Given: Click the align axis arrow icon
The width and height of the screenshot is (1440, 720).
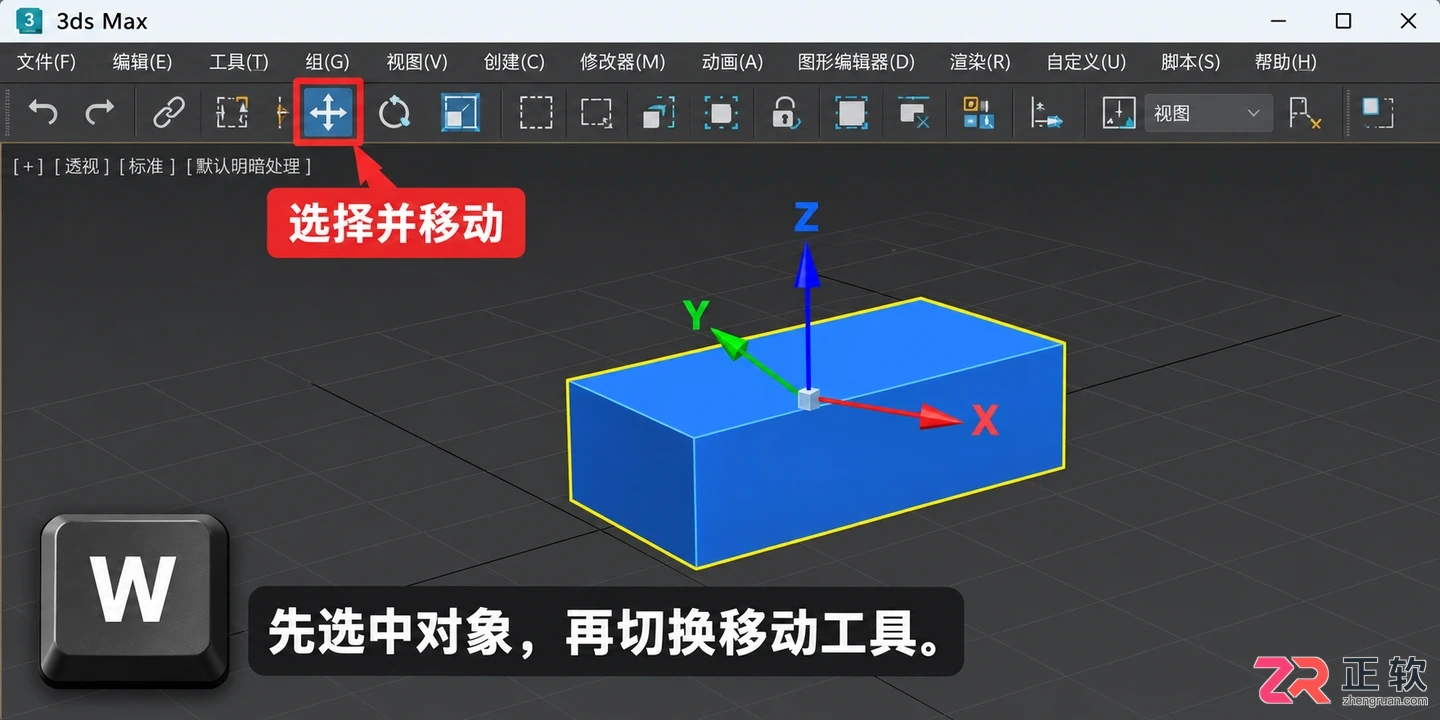Looking at the screenshot, I should pos(1046,113).
